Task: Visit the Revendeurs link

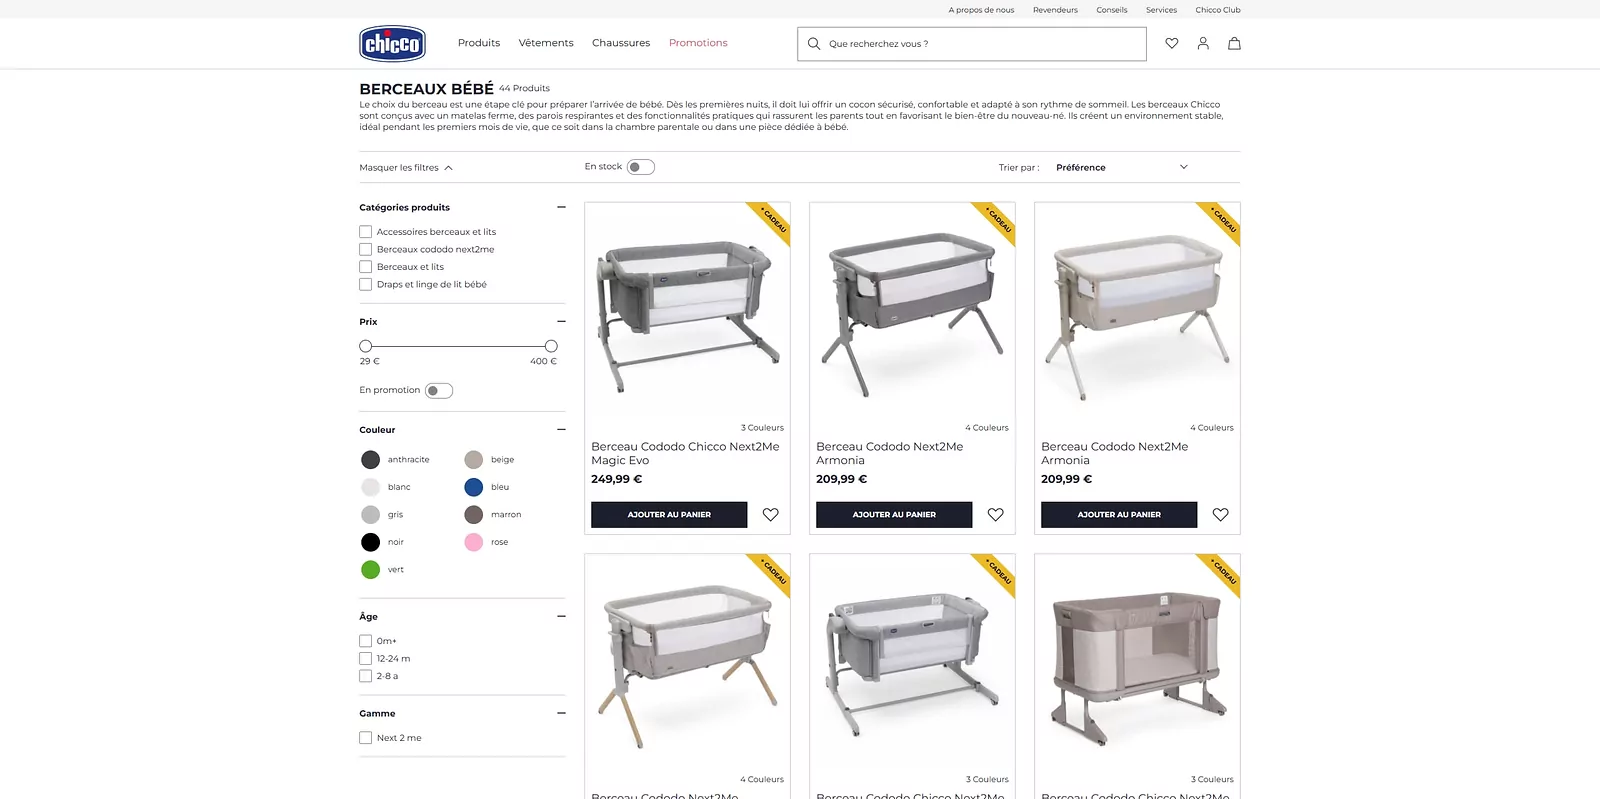Action: 1055,10
